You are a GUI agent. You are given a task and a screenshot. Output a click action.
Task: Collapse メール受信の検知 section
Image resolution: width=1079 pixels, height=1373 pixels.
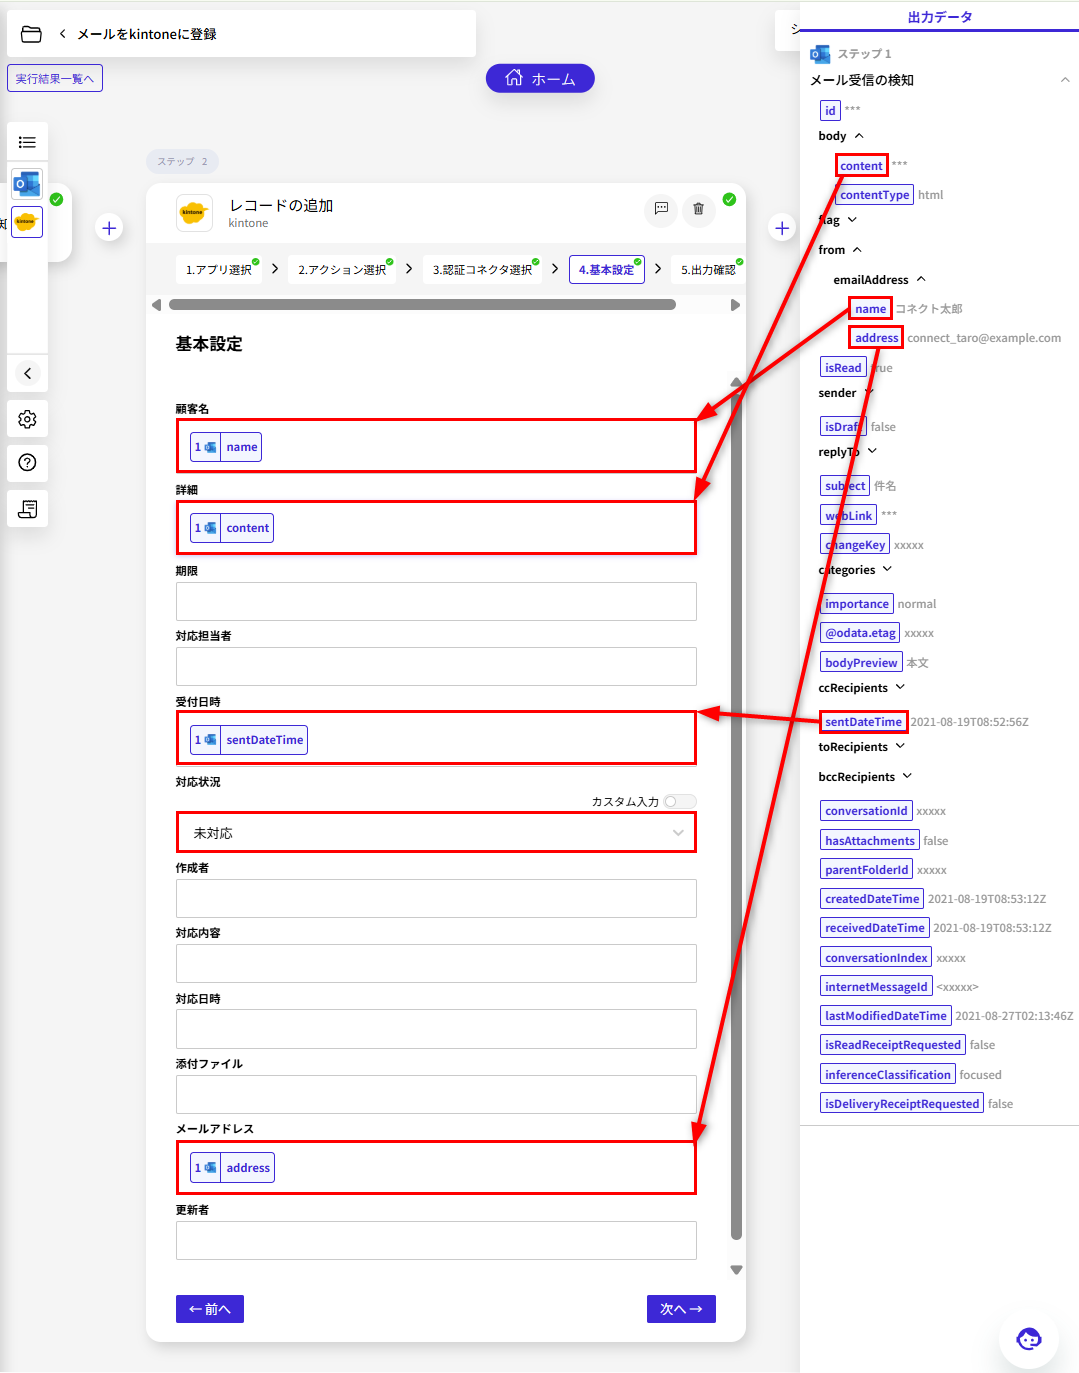pyautogui.click(x=1064, y=80)
